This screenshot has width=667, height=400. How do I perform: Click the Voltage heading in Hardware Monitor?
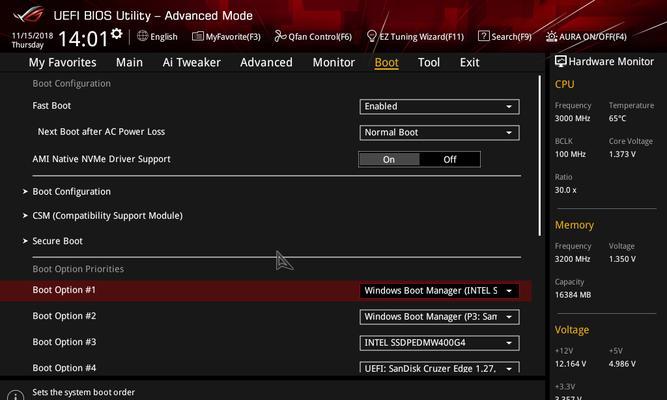tap(572, 330)
